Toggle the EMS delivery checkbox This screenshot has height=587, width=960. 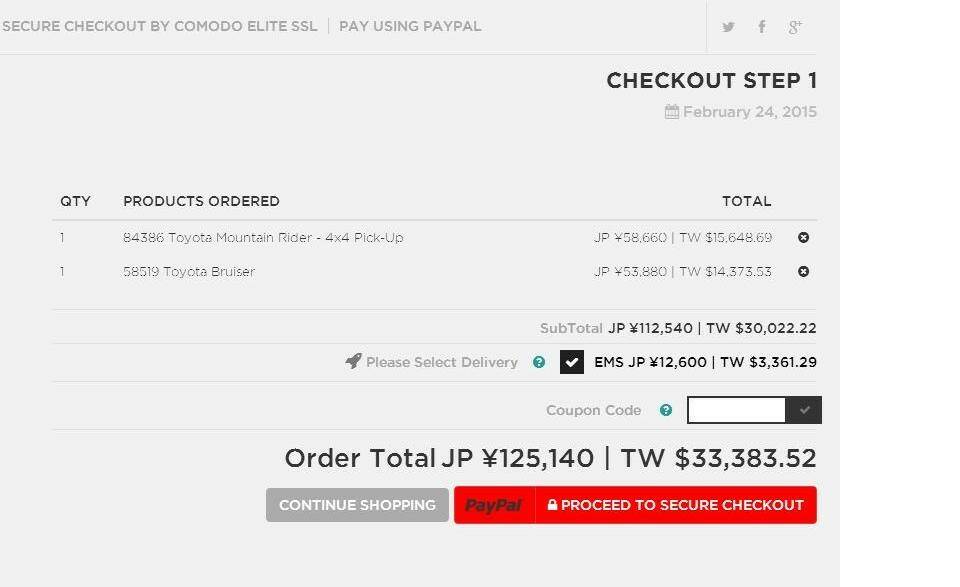tap(572, 362)
